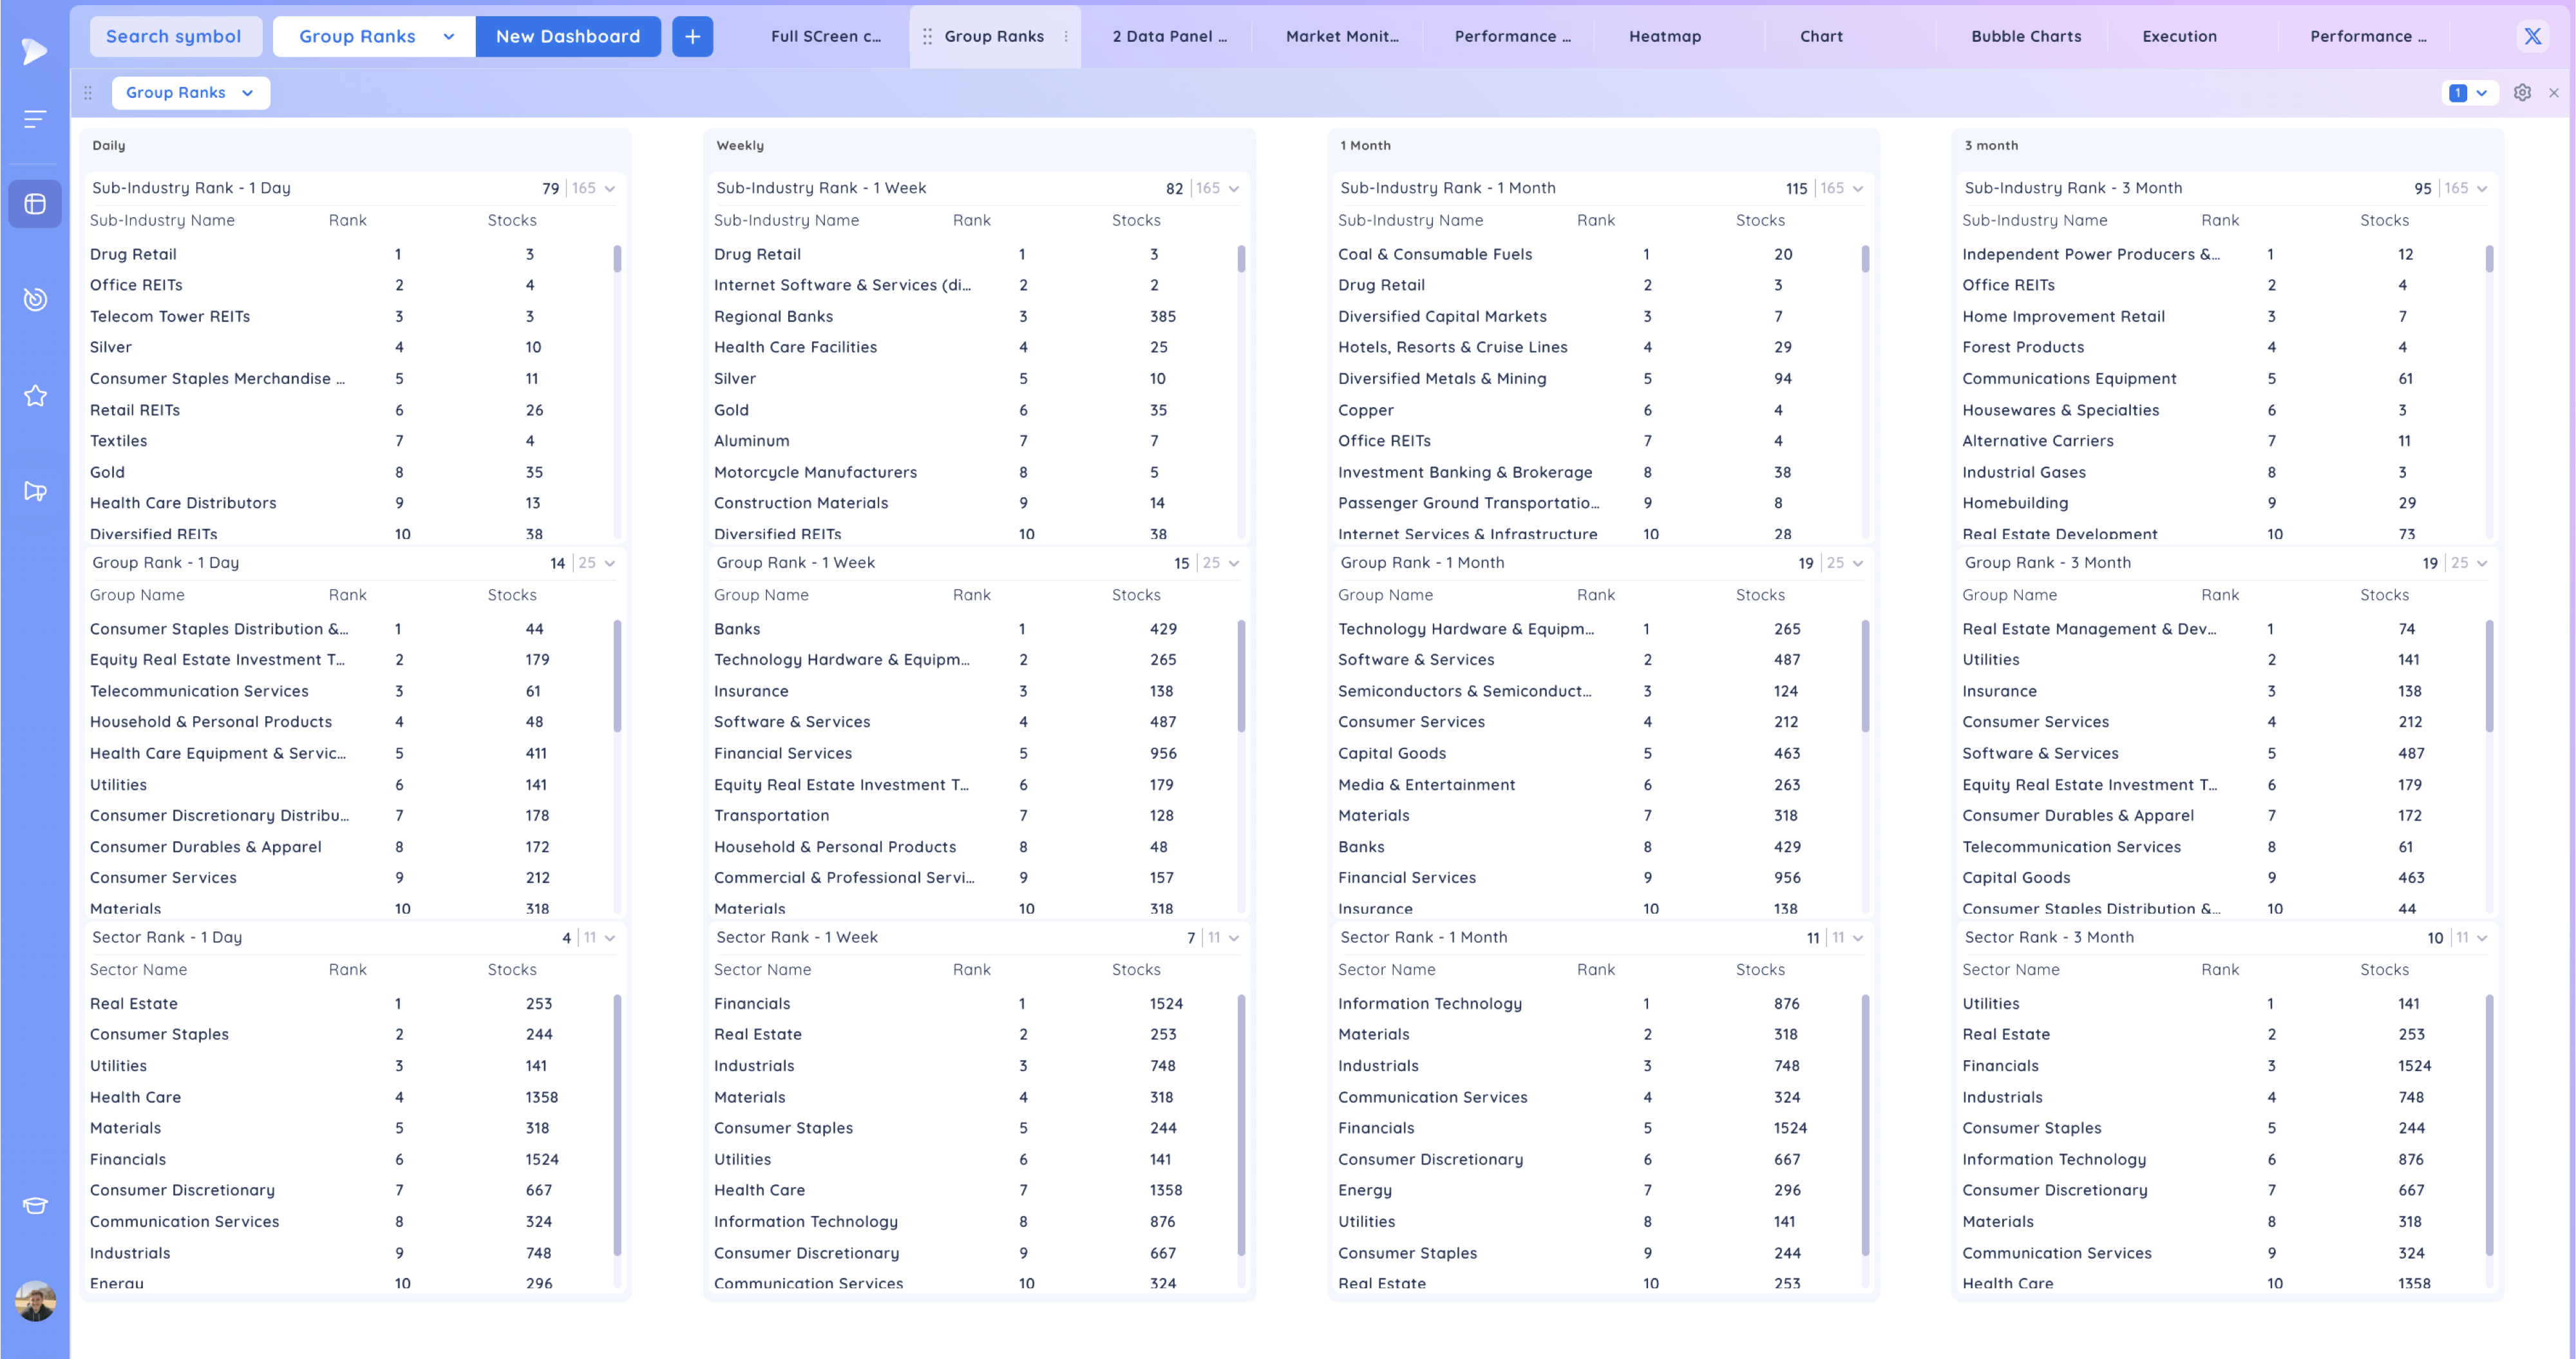
Task: Open the favorites star sidebar icon
Action: 35,396
